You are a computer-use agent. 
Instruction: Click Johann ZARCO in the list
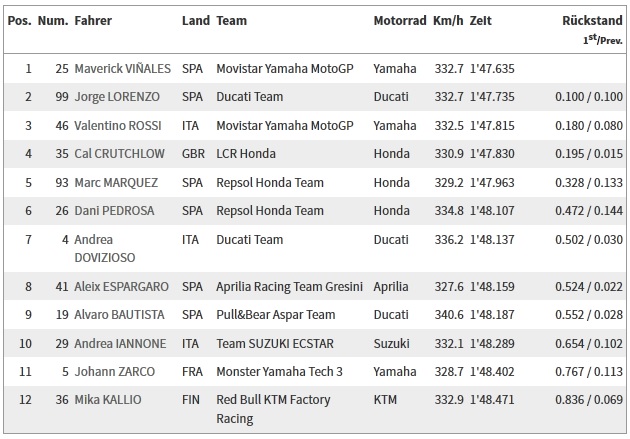[x=115, y=372]
